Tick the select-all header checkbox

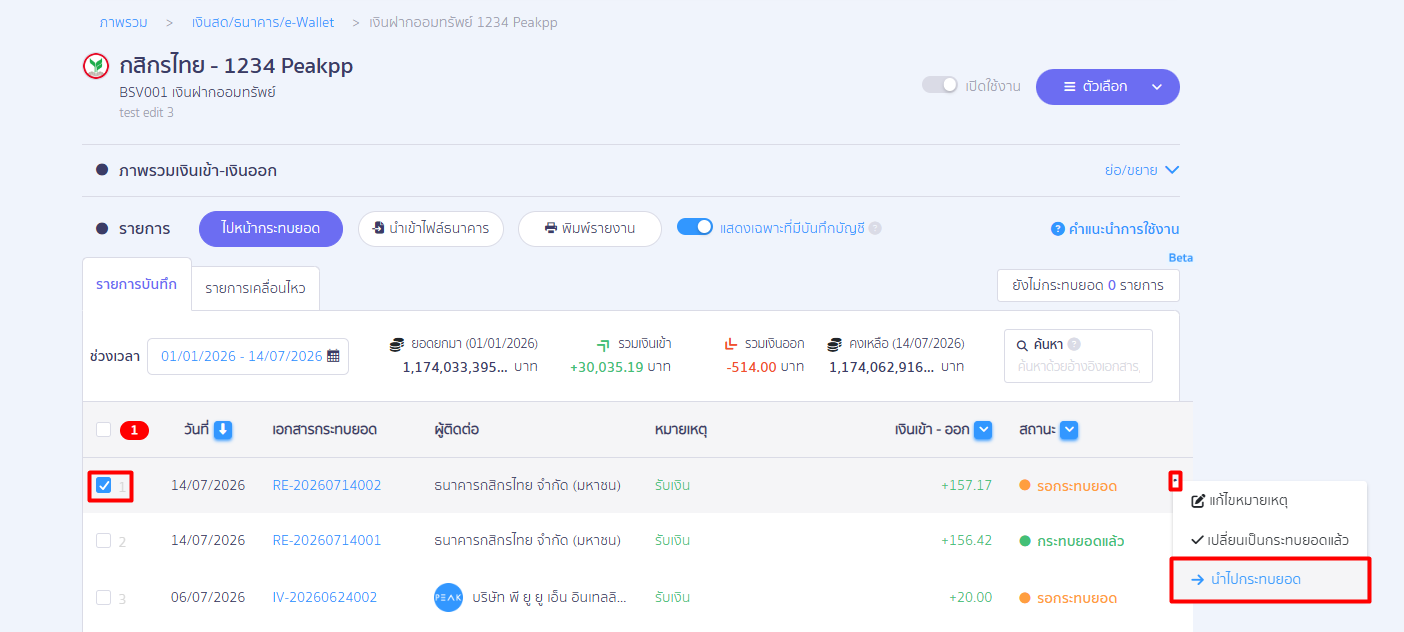104,430
